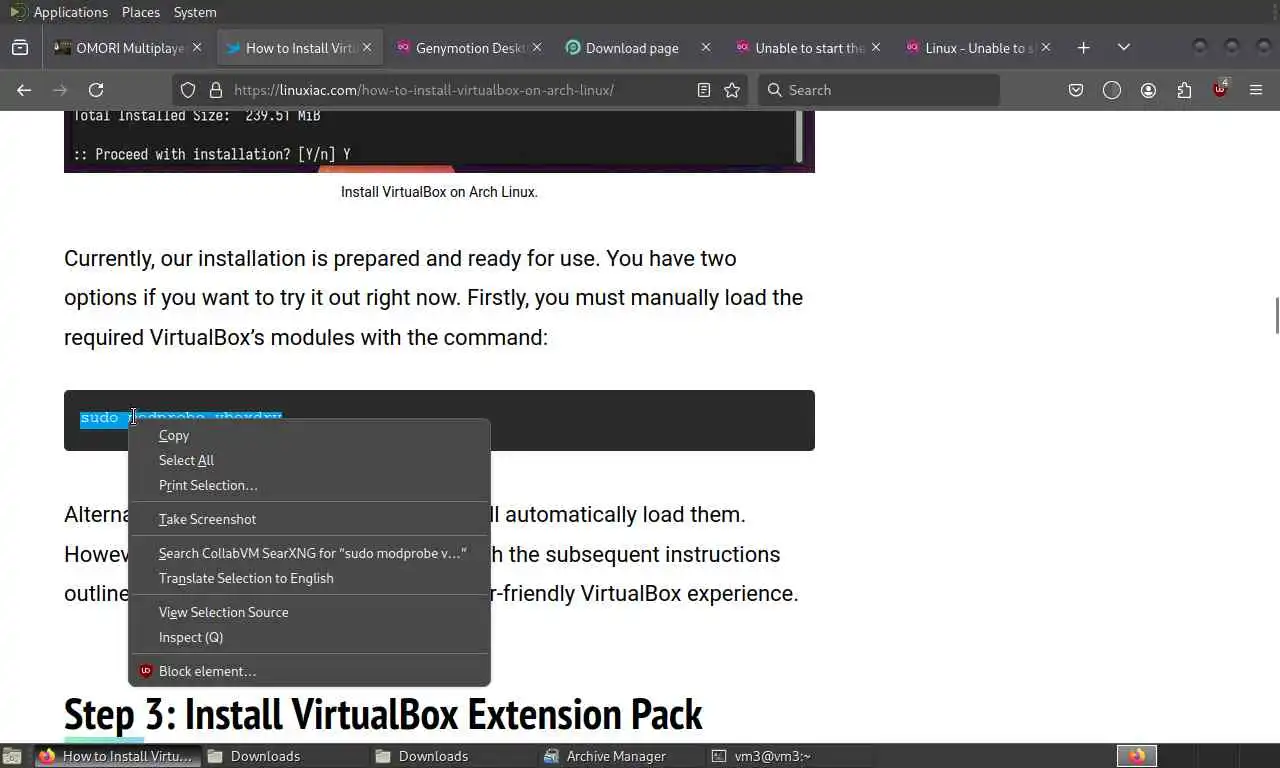Viewport: 1280px width, 768px height.
Task: Close the Genymotion Desktop tab
Action: pyautogui.click(x=537, y=47)
